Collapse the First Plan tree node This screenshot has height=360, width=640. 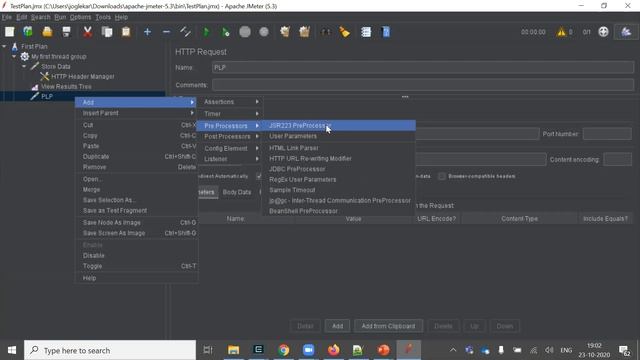click(4, 47)
